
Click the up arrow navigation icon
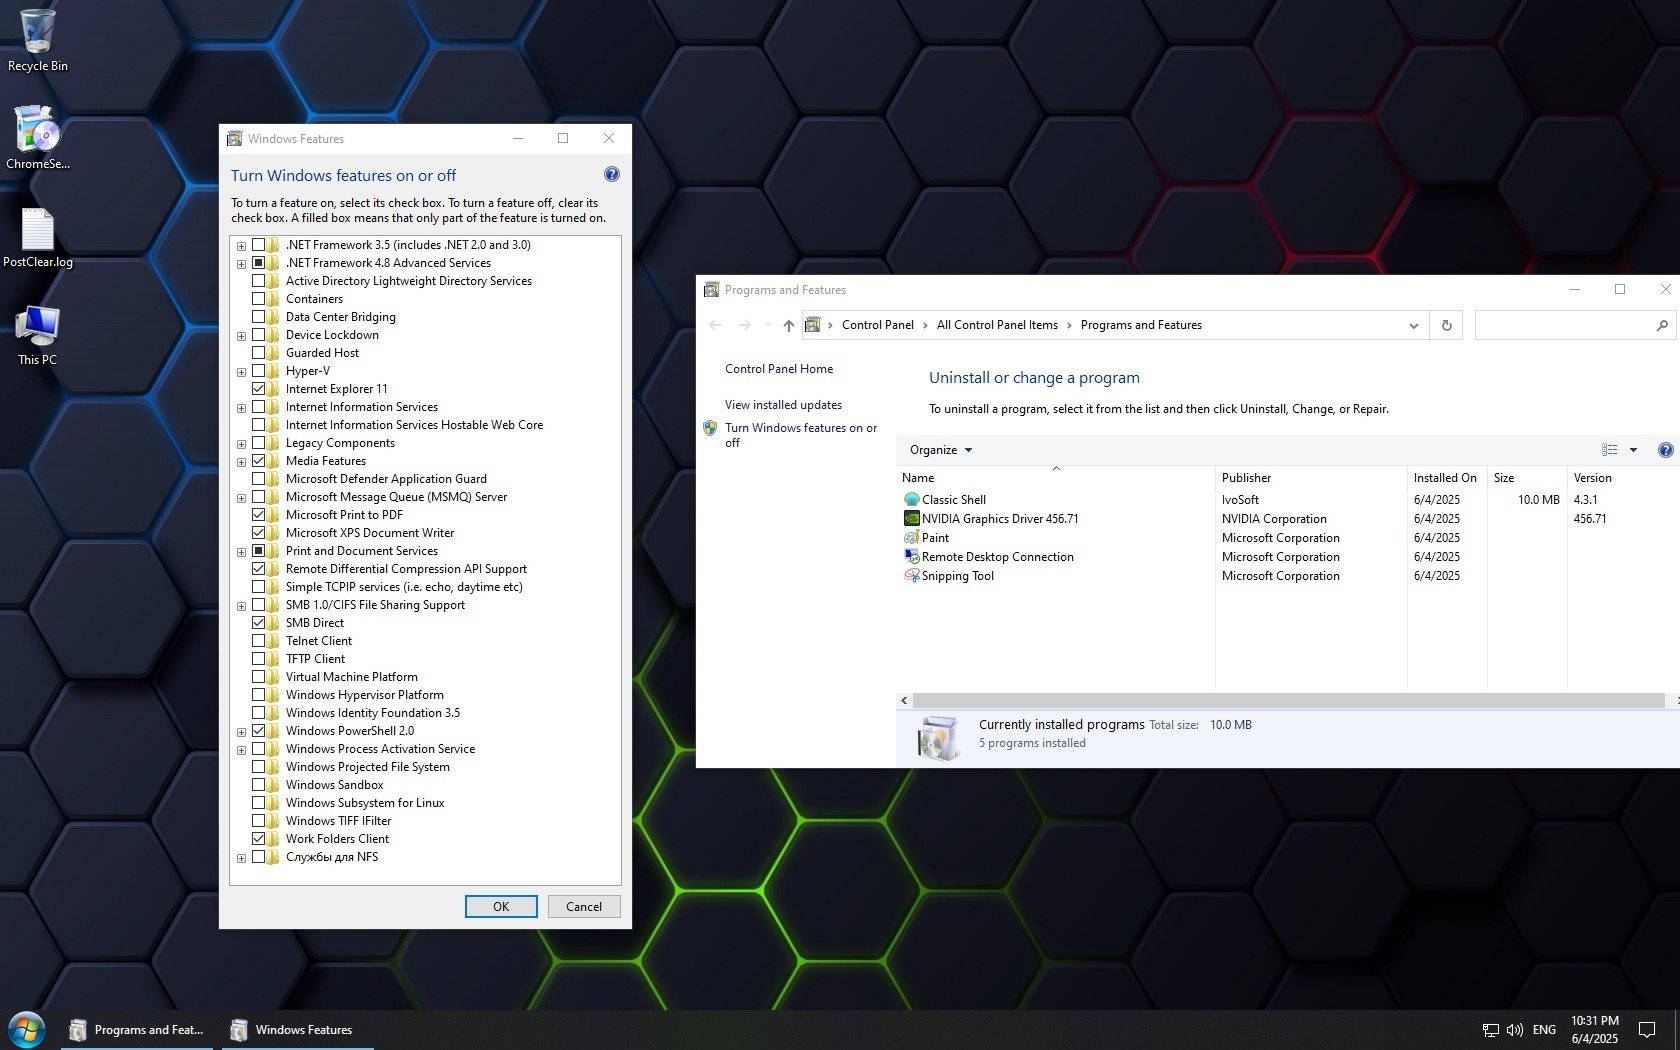(789, 325)
